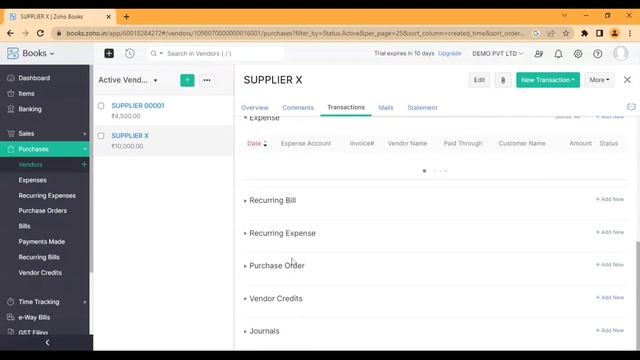Viewport: 640px width, 360px height.
Task: Add new Vendor Credits link
Action: coord(610,298)
